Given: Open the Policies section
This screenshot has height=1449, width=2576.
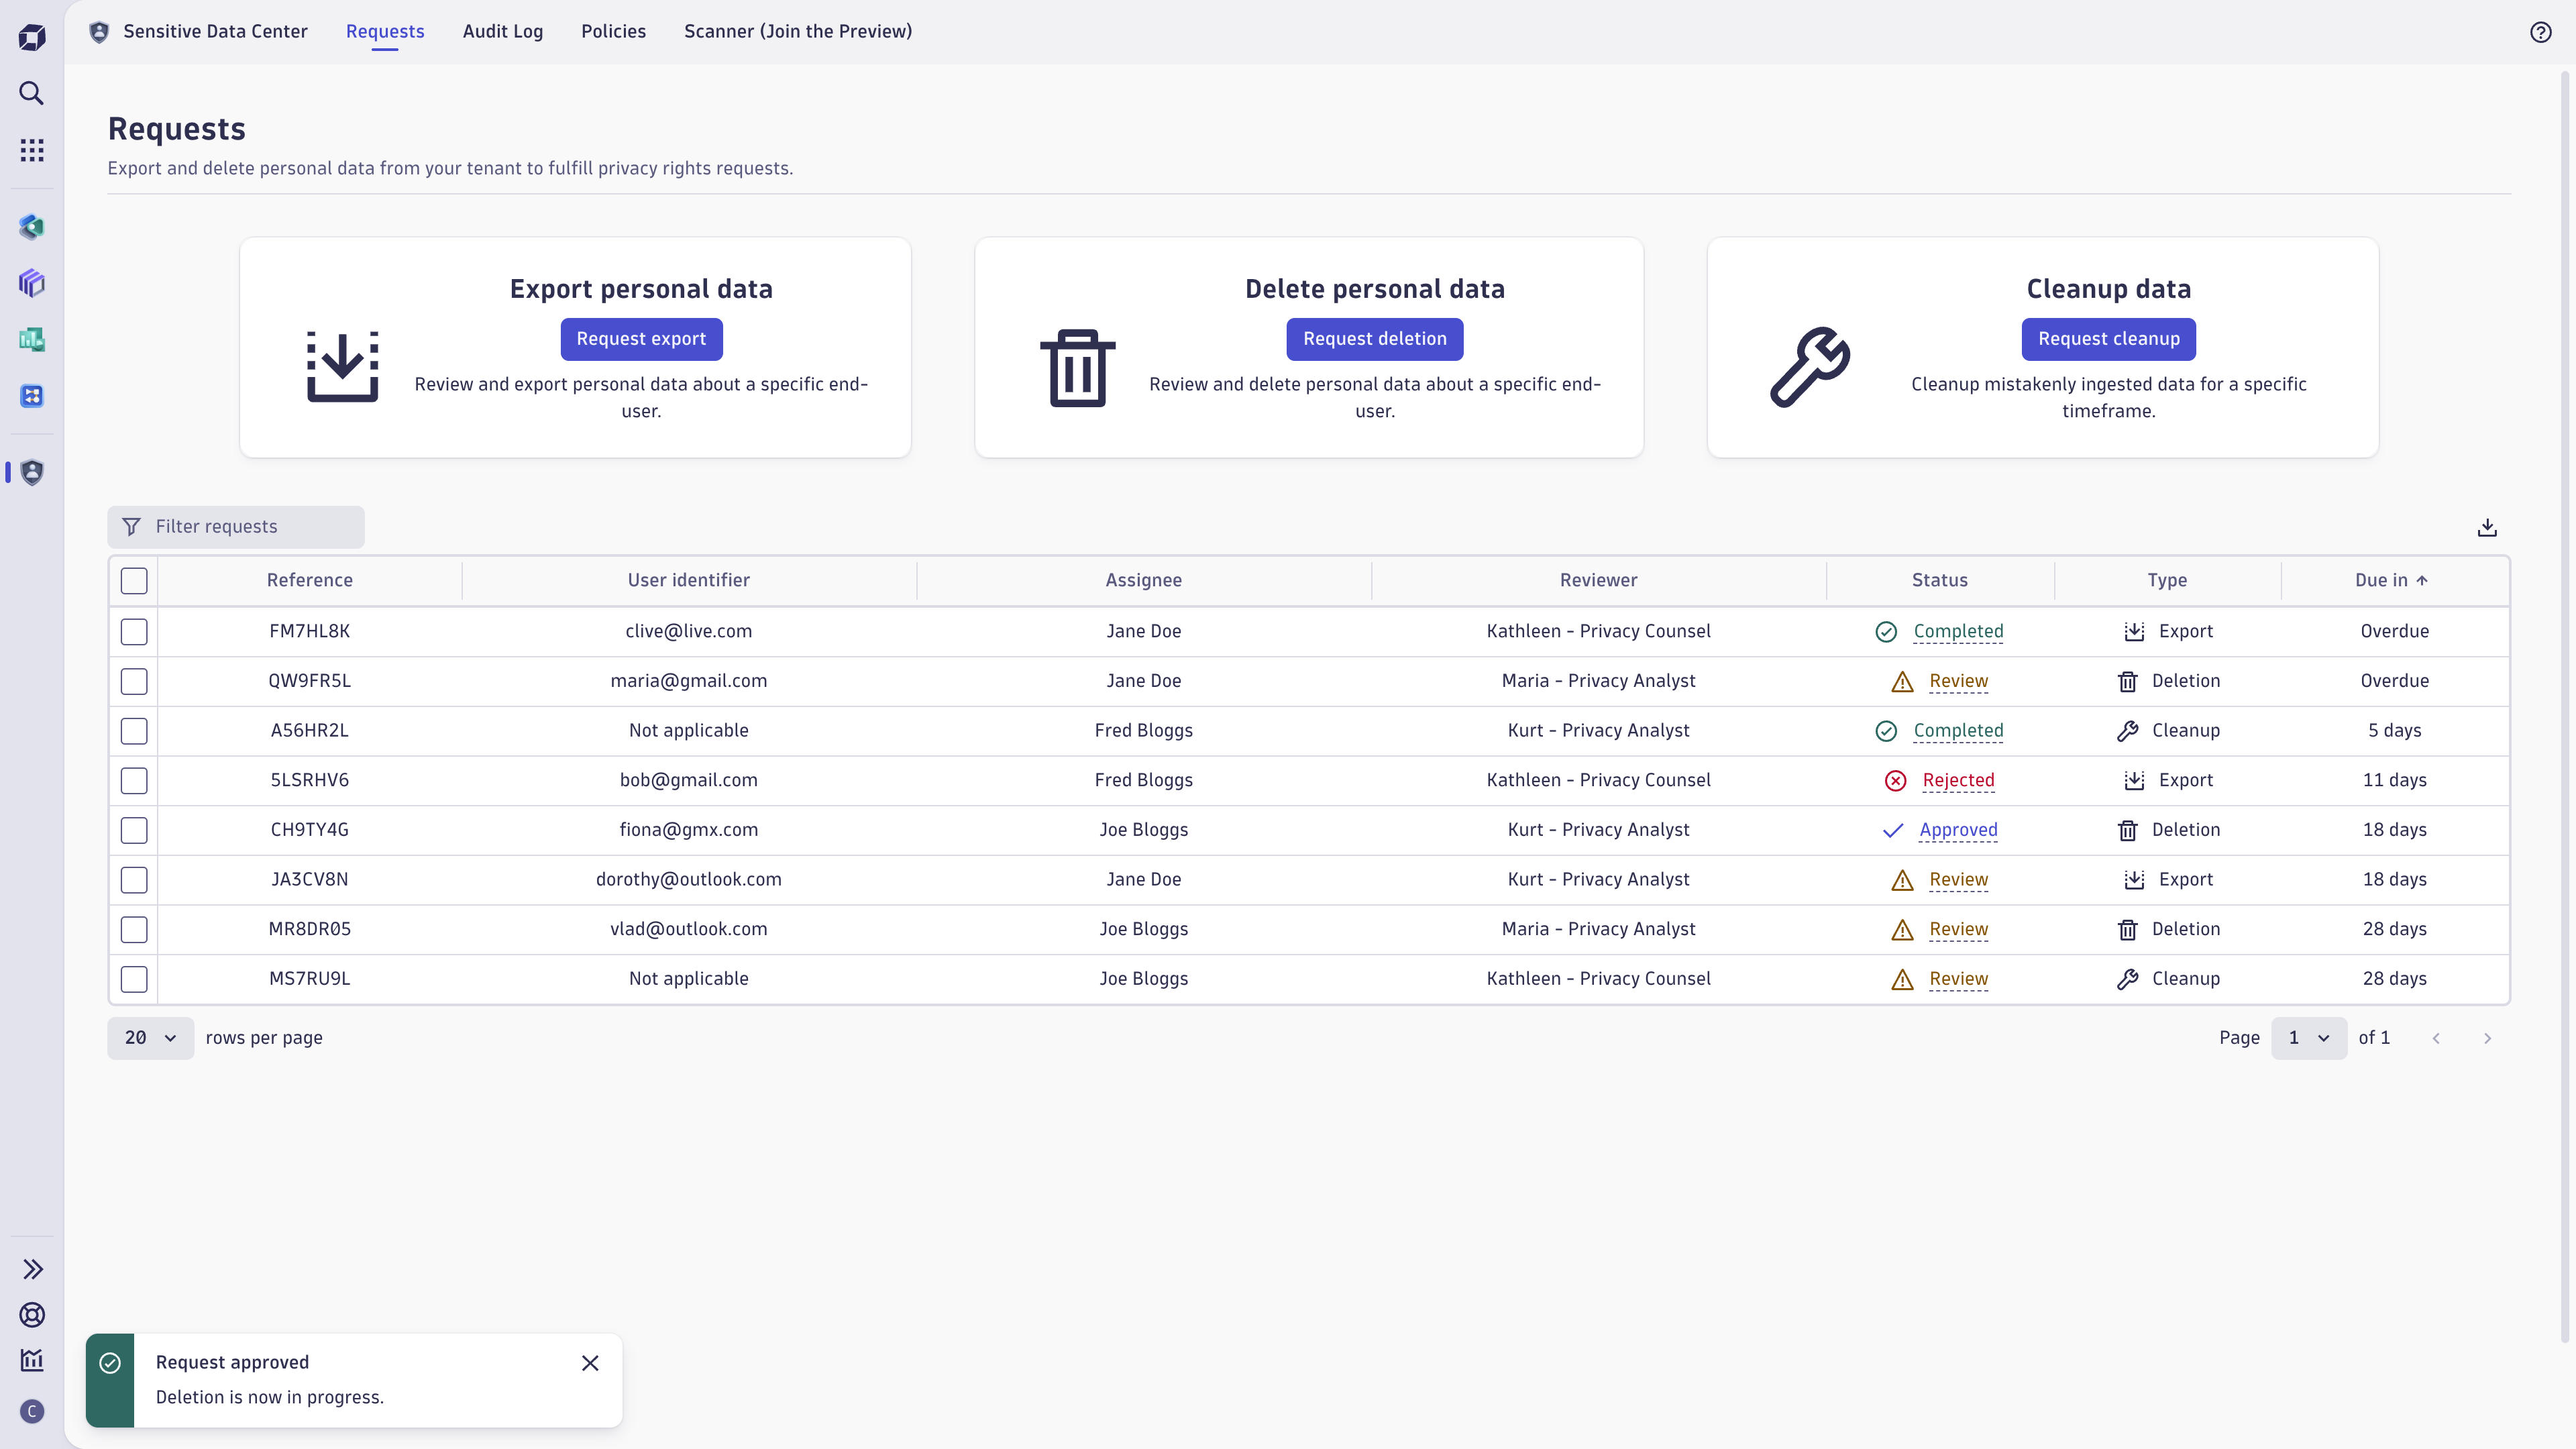Looking at the screenshot, I should 613,31.
